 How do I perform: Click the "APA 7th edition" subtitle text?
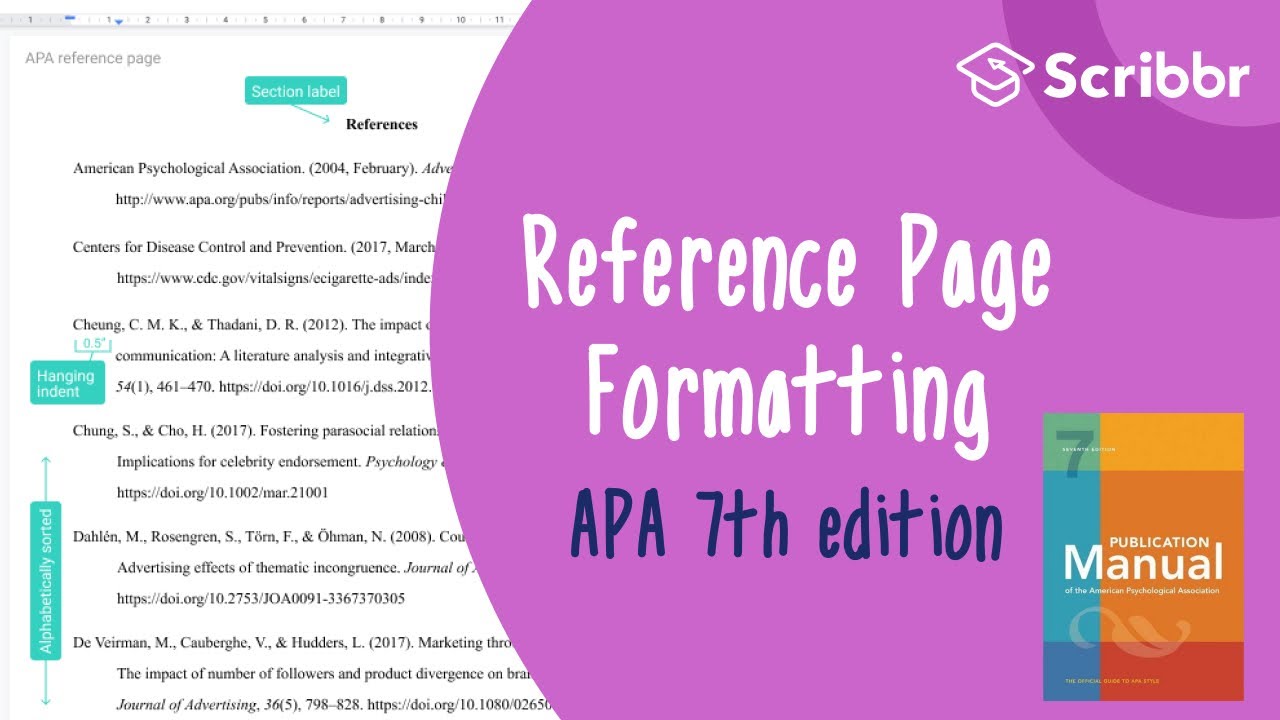[x=787, y=523]
